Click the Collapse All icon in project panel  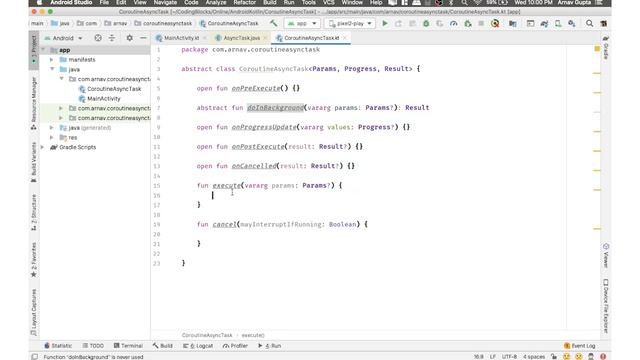click(x=112, y=38)
